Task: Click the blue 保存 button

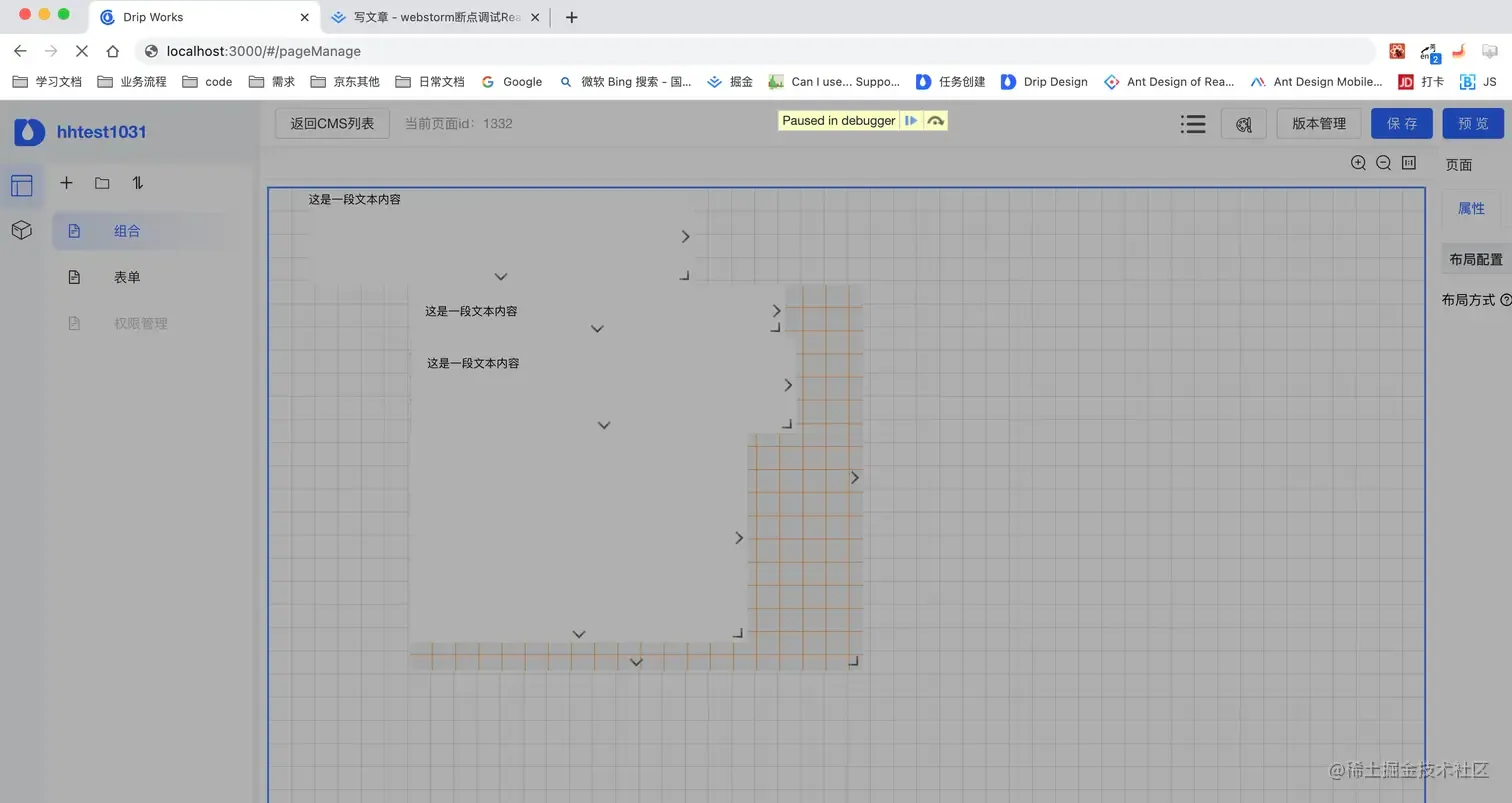Action: click(1402, 124)
